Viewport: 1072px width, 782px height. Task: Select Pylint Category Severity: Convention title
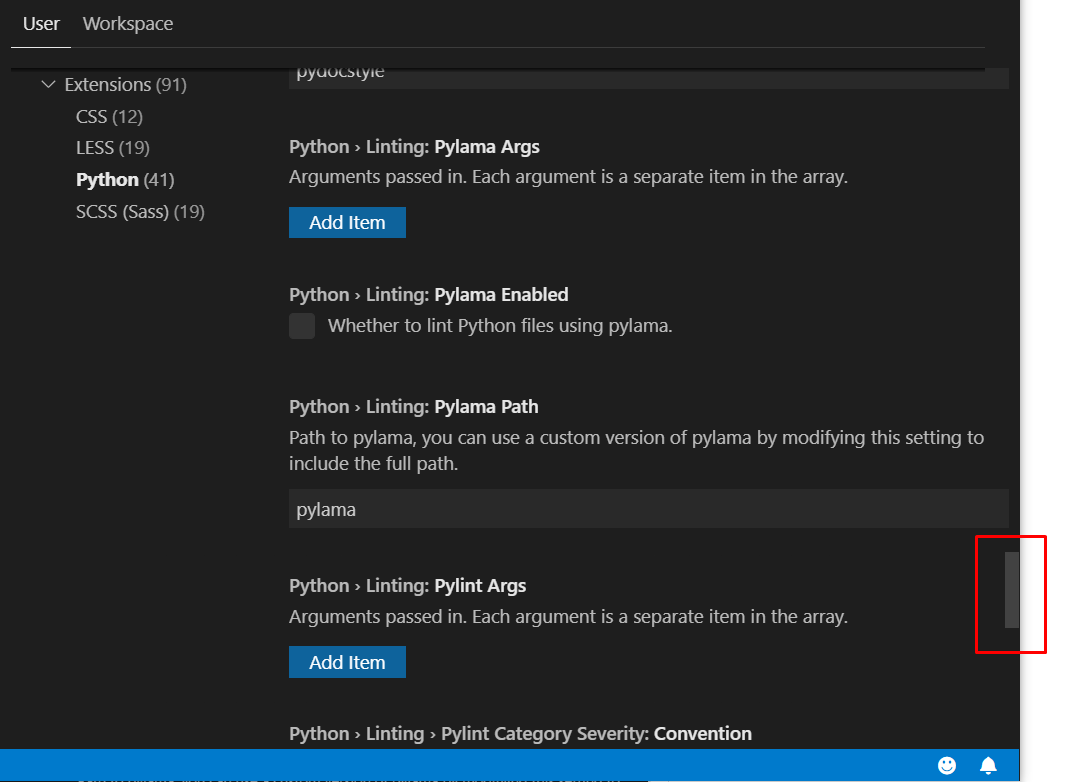tap(520, 733)
